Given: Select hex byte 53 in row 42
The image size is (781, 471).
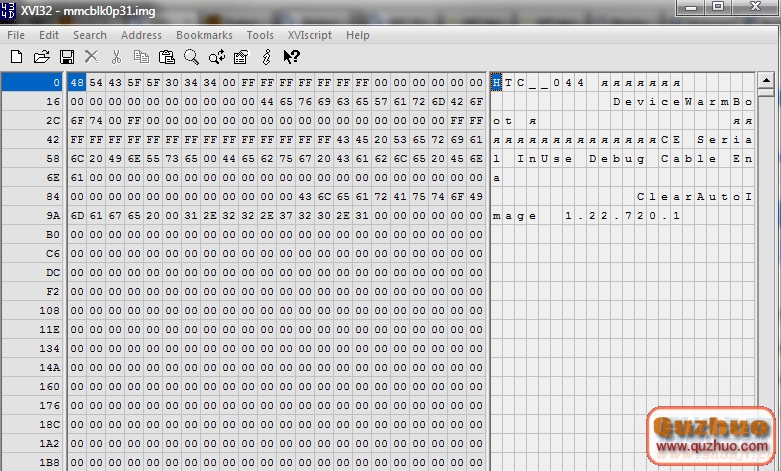Looking at the screenshot, I should coord(400,140).
